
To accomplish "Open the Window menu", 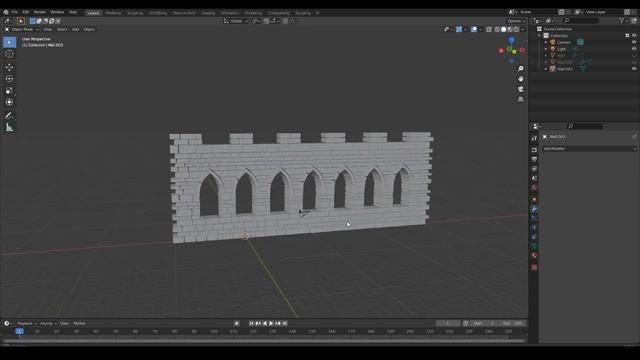I will [x=57, y=12].
